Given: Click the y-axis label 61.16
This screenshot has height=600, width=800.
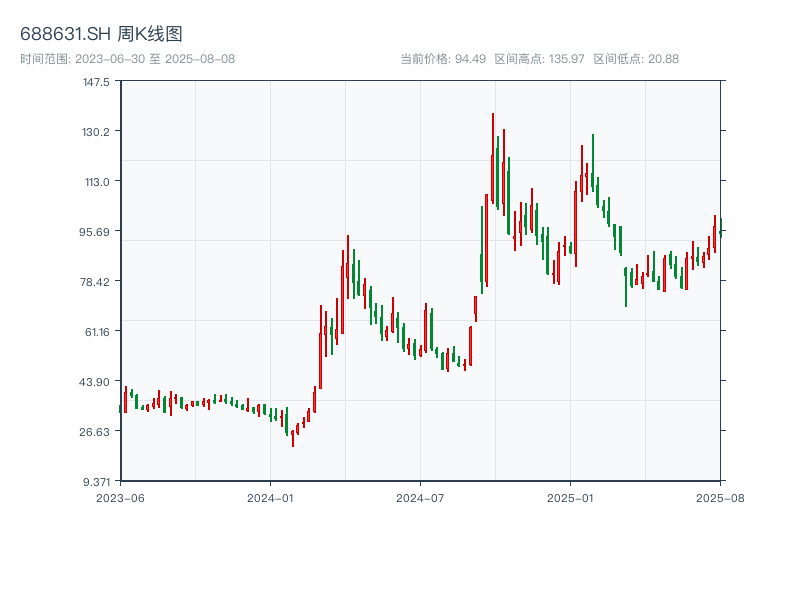Looking at the screenshot, I should 97,332.
